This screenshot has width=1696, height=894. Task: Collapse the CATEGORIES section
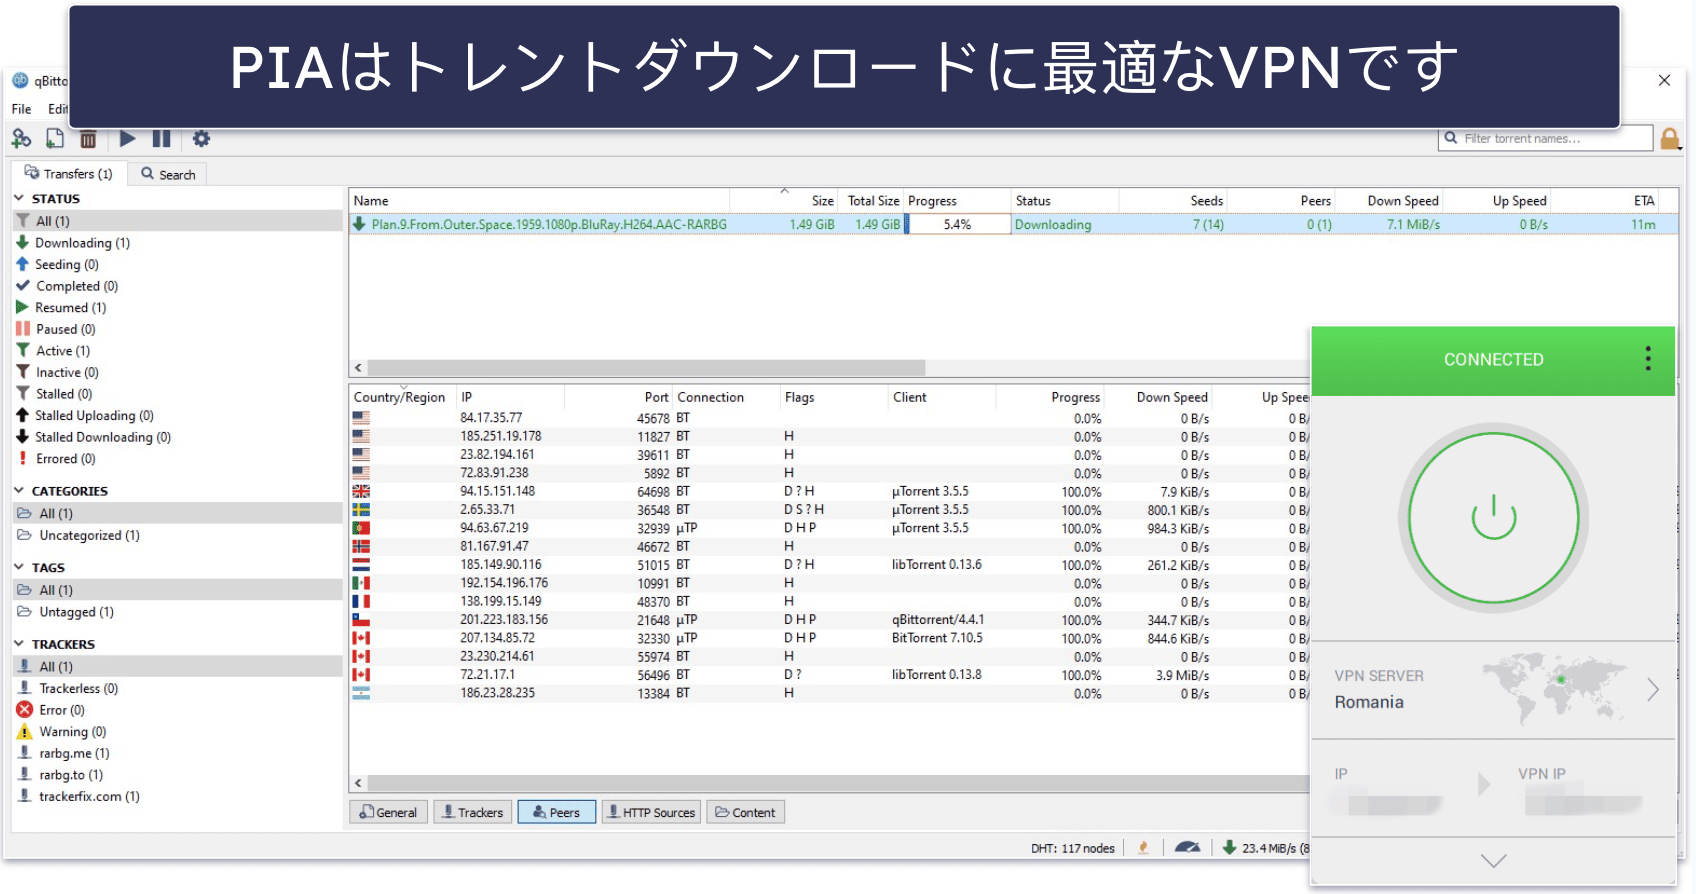(19, 491)
